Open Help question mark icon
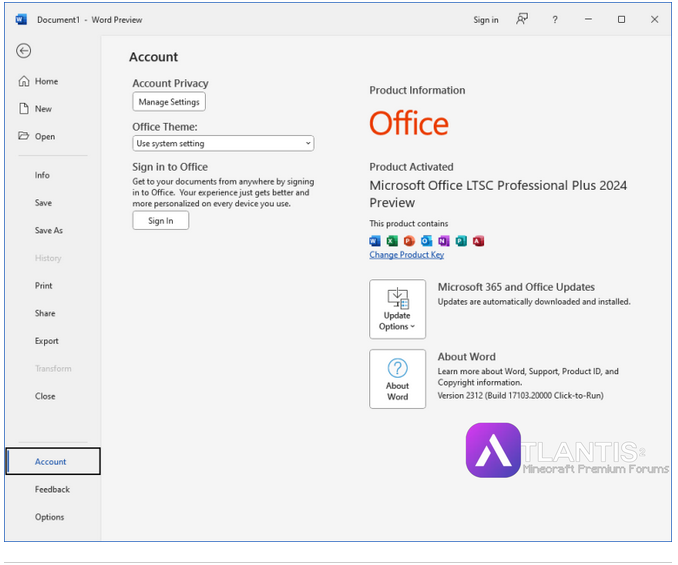This screenshot has height=565, width=678. [555, 20]
